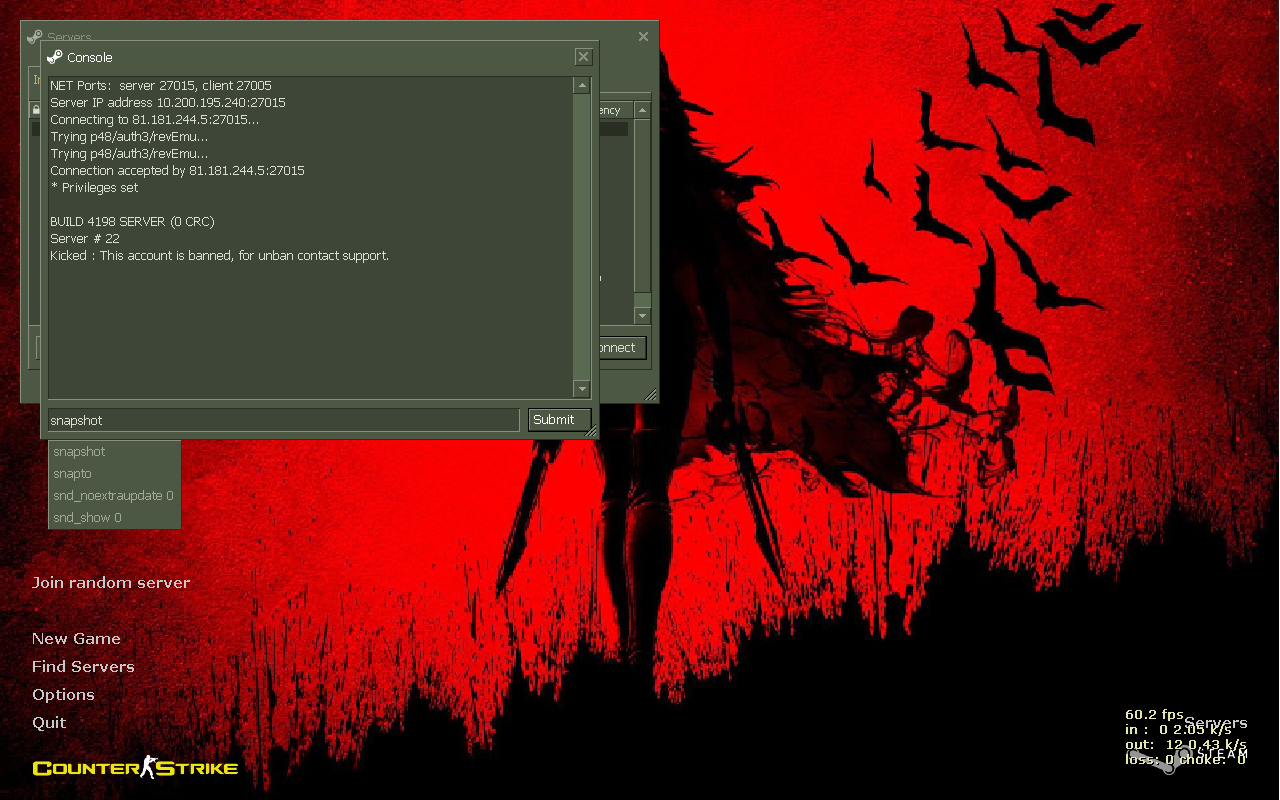Click the Servers button above the STEAM wordmark
This screenshot has height=800, width=1280.
1216,723
